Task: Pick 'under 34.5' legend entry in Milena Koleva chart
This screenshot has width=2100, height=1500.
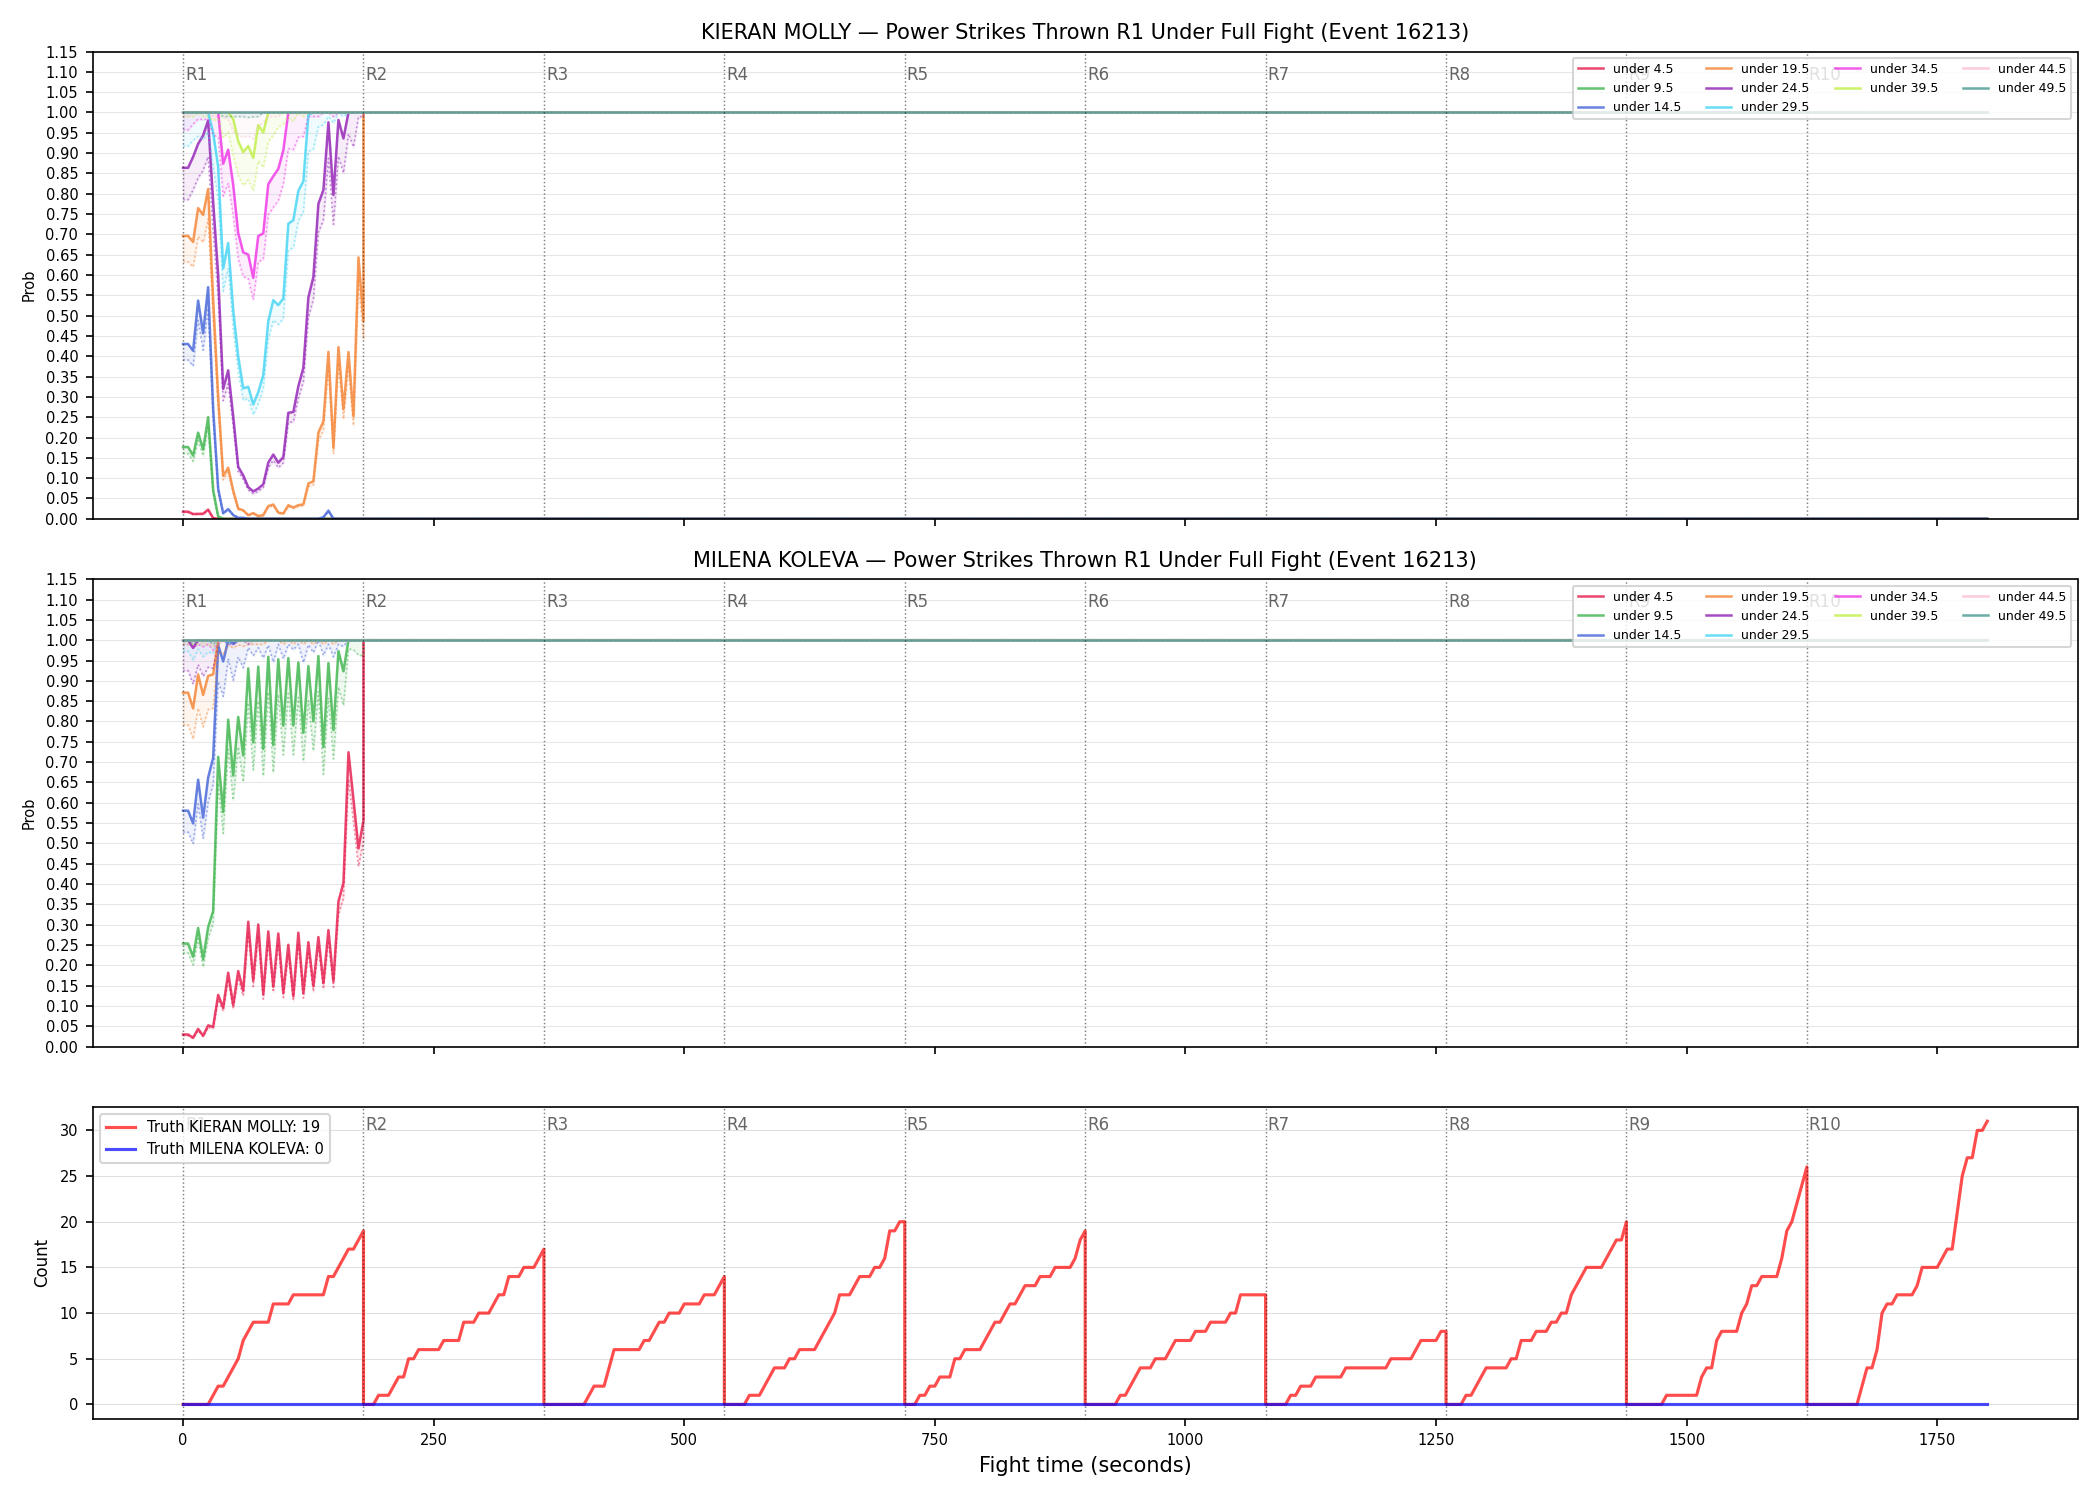Action: (x=1887, y=597)
